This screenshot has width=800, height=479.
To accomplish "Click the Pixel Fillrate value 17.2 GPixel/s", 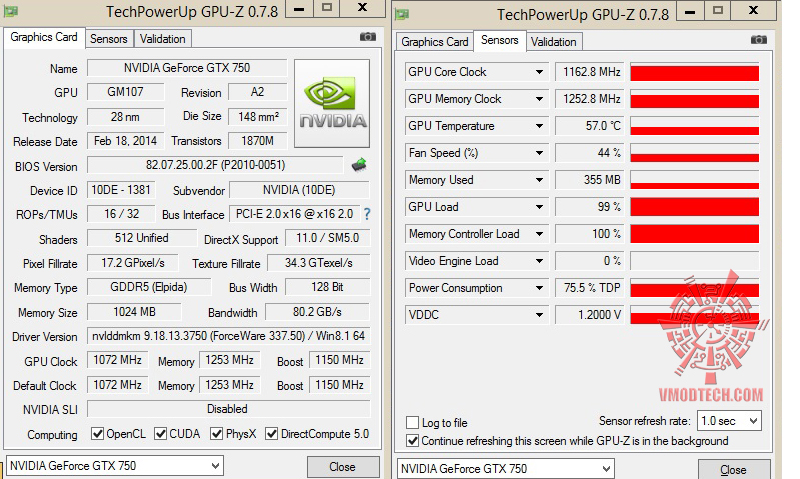I will click(x=133, y=263).
